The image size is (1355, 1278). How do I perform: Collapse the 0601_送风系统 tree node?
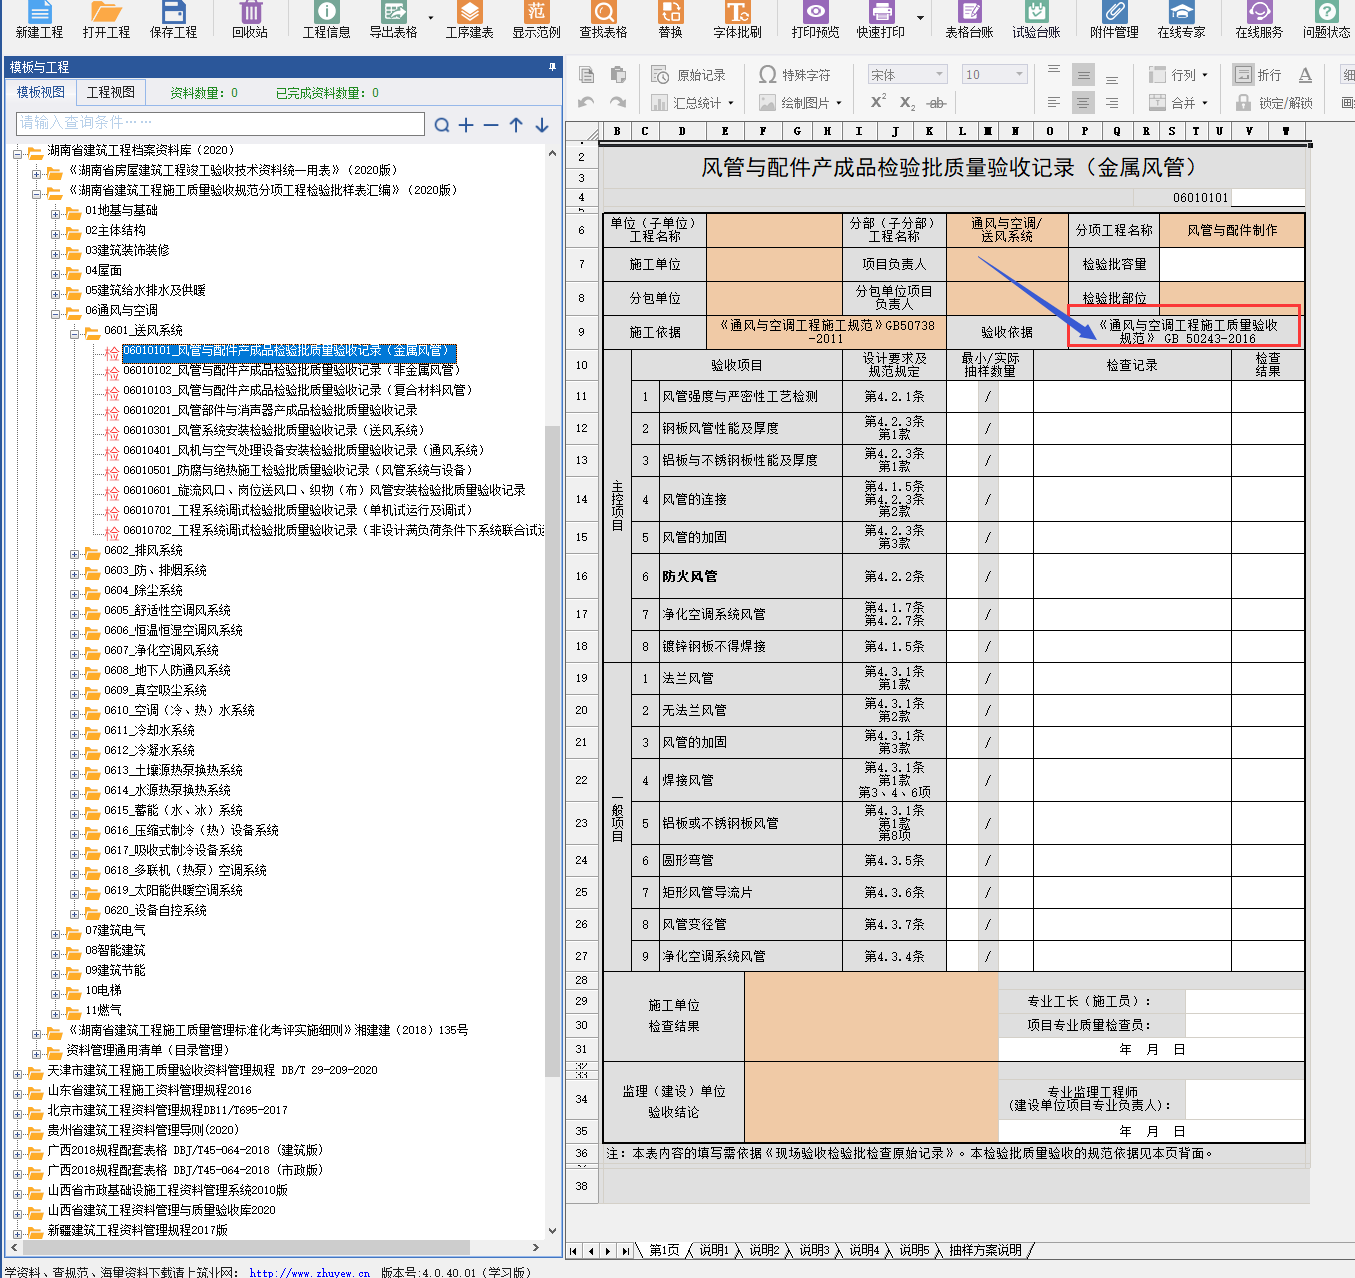[x=75, y=334]
